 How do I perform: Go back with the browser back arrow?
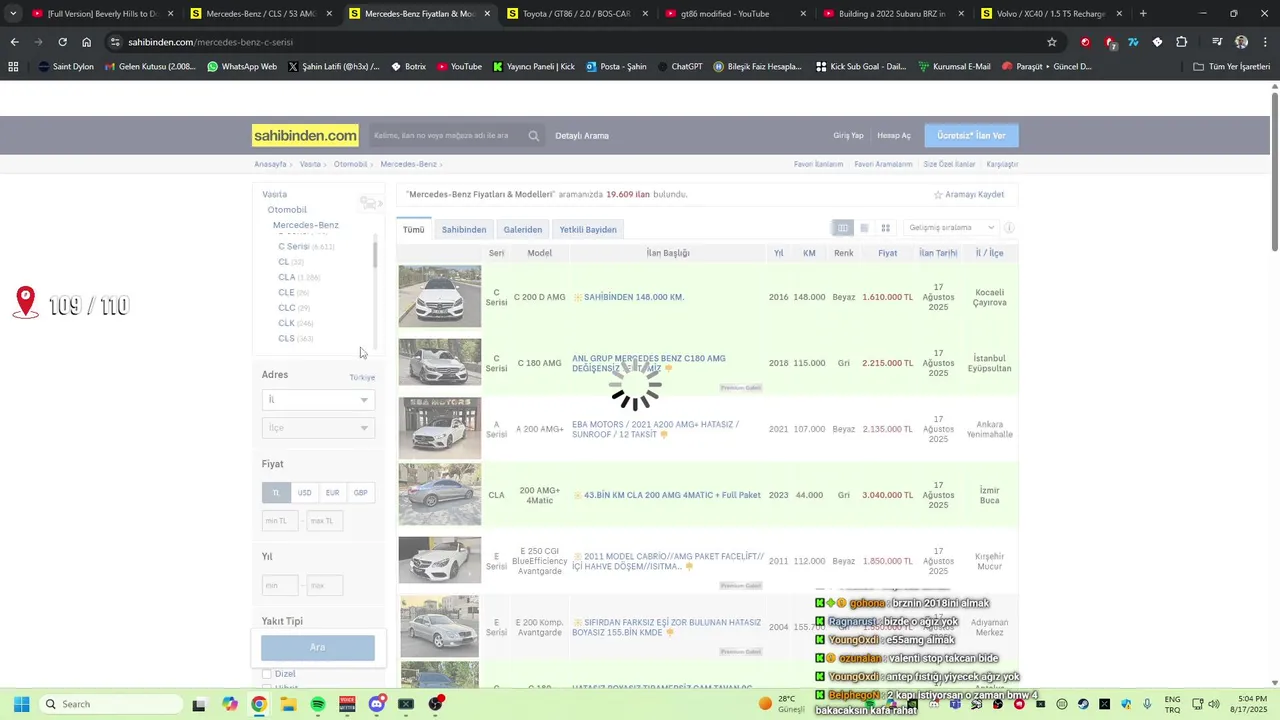[14, 42]
